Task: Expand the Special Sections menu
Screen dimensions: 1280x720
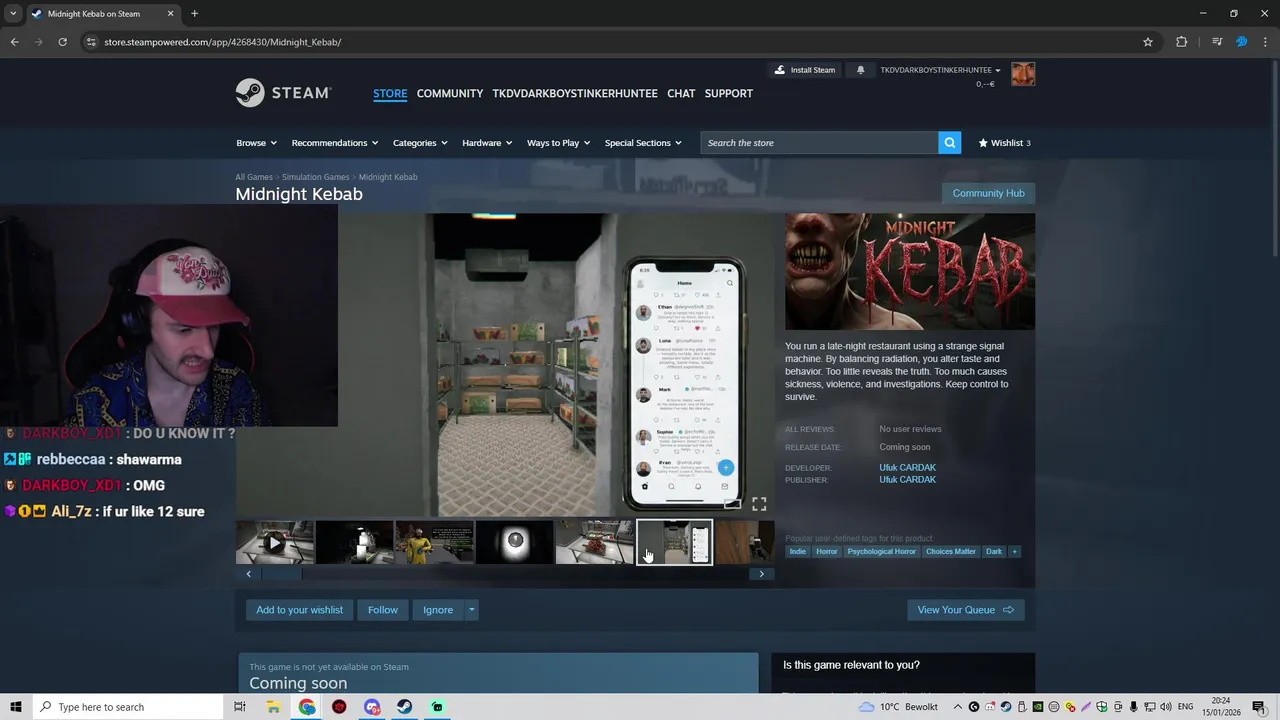Action: 643,143
